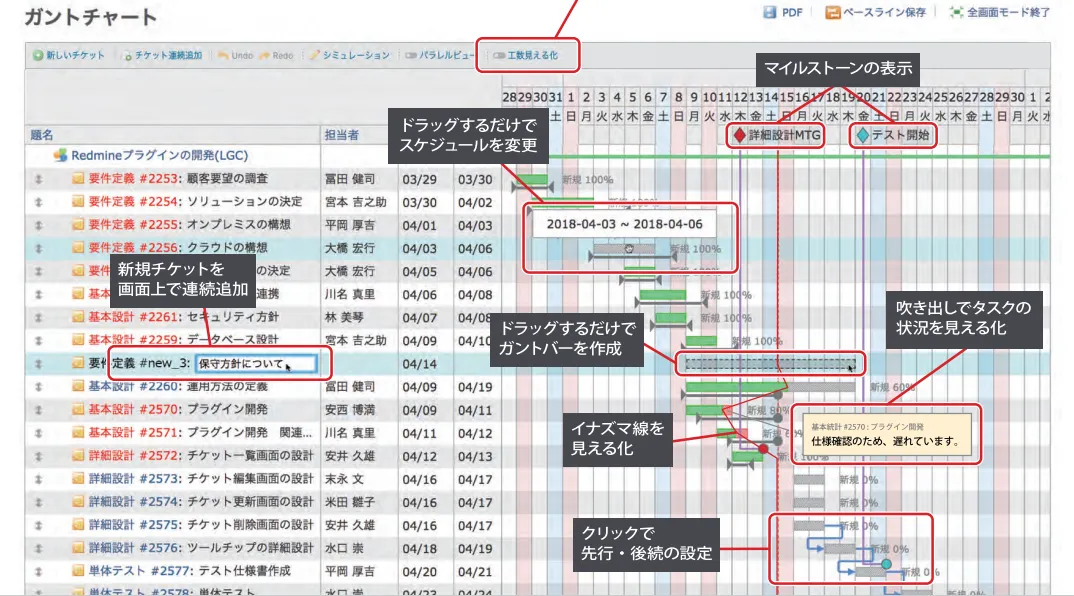
Task: Click the ticket icon beside #2259
Action: 78,340
